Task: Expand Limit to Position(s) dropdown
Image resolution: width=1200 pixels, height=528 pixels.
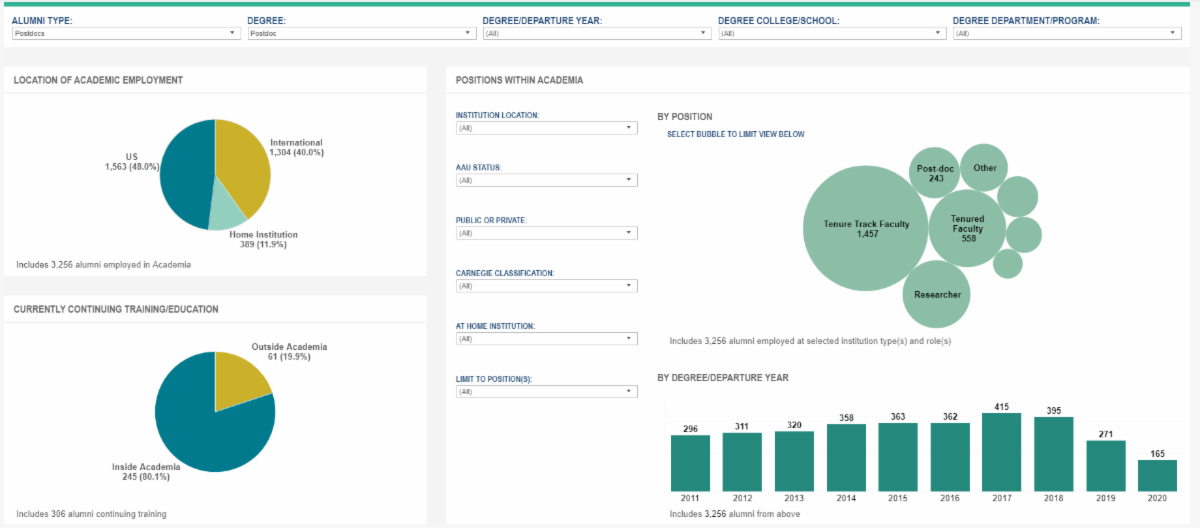Action: 546,391
